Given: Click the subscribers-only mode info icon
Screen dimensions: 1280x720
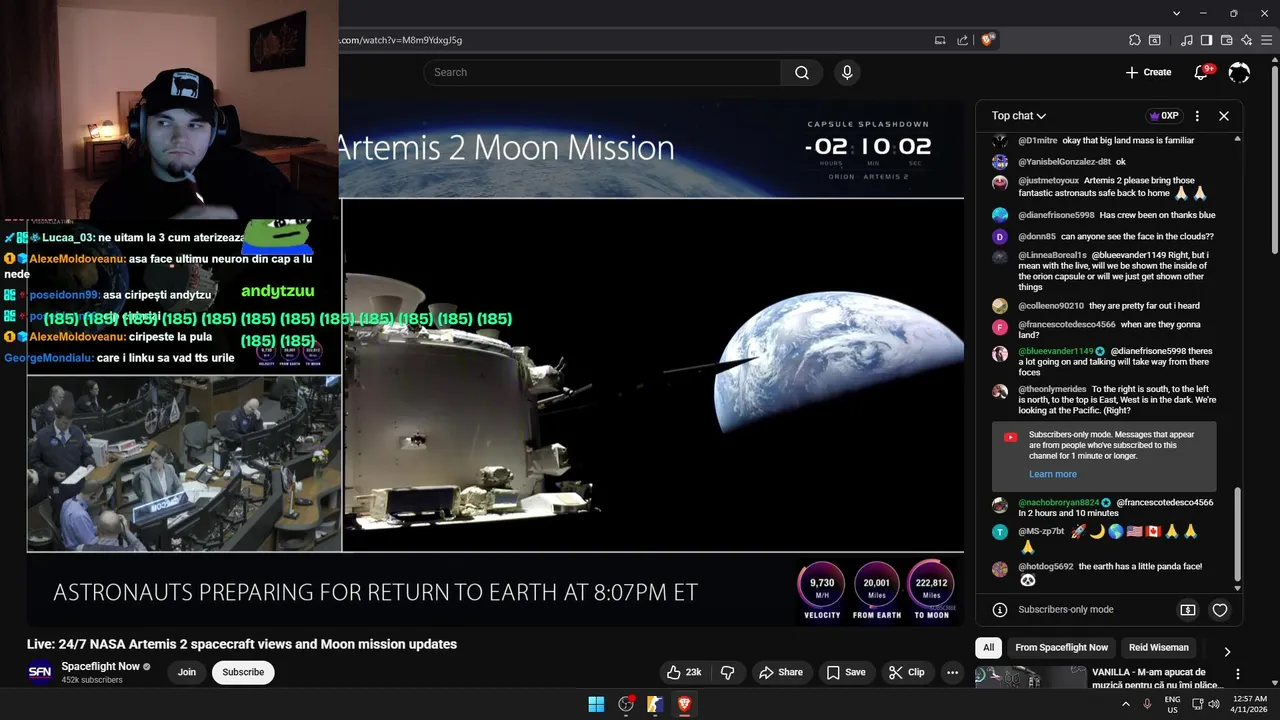Looking at the screenshot, I should coord(999,610).
